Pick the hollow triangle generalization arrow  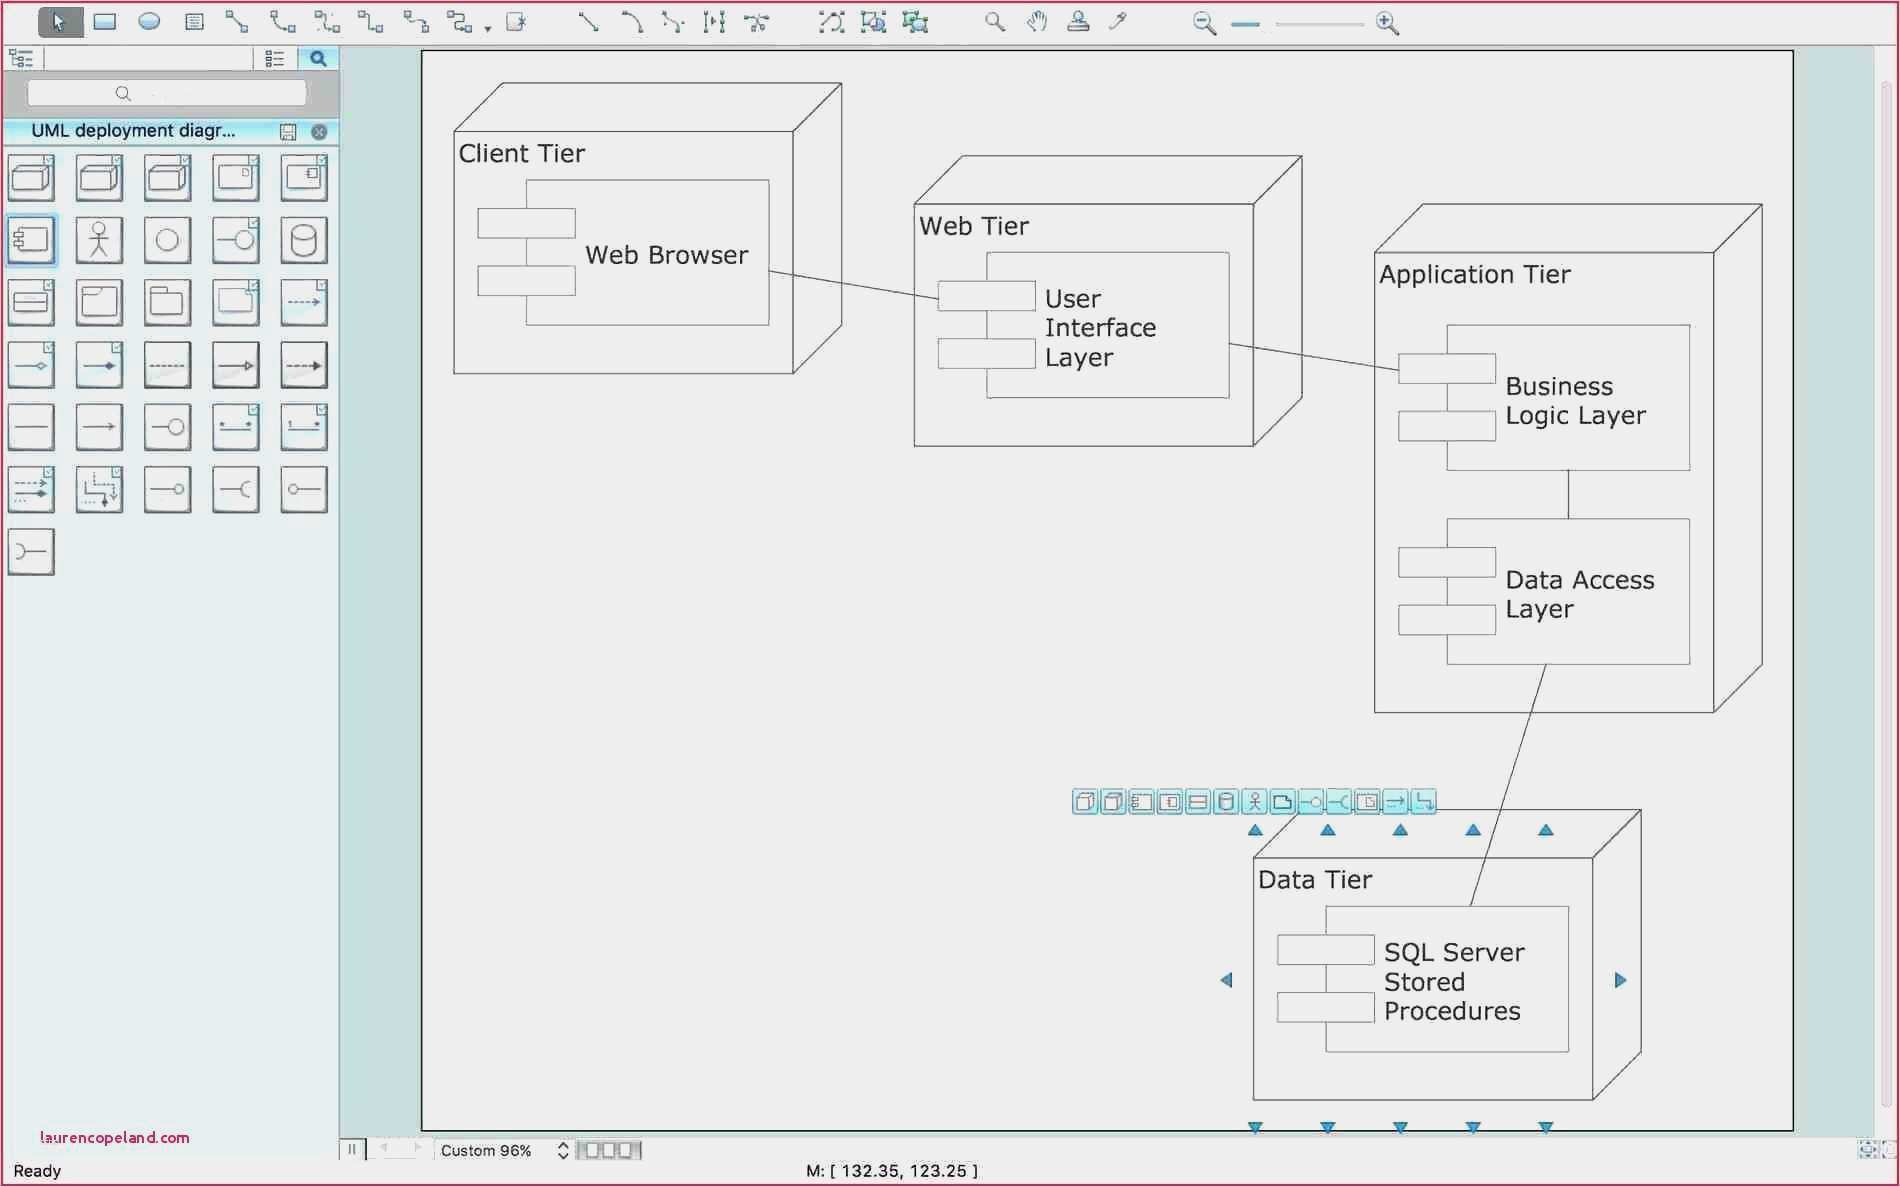236,365
